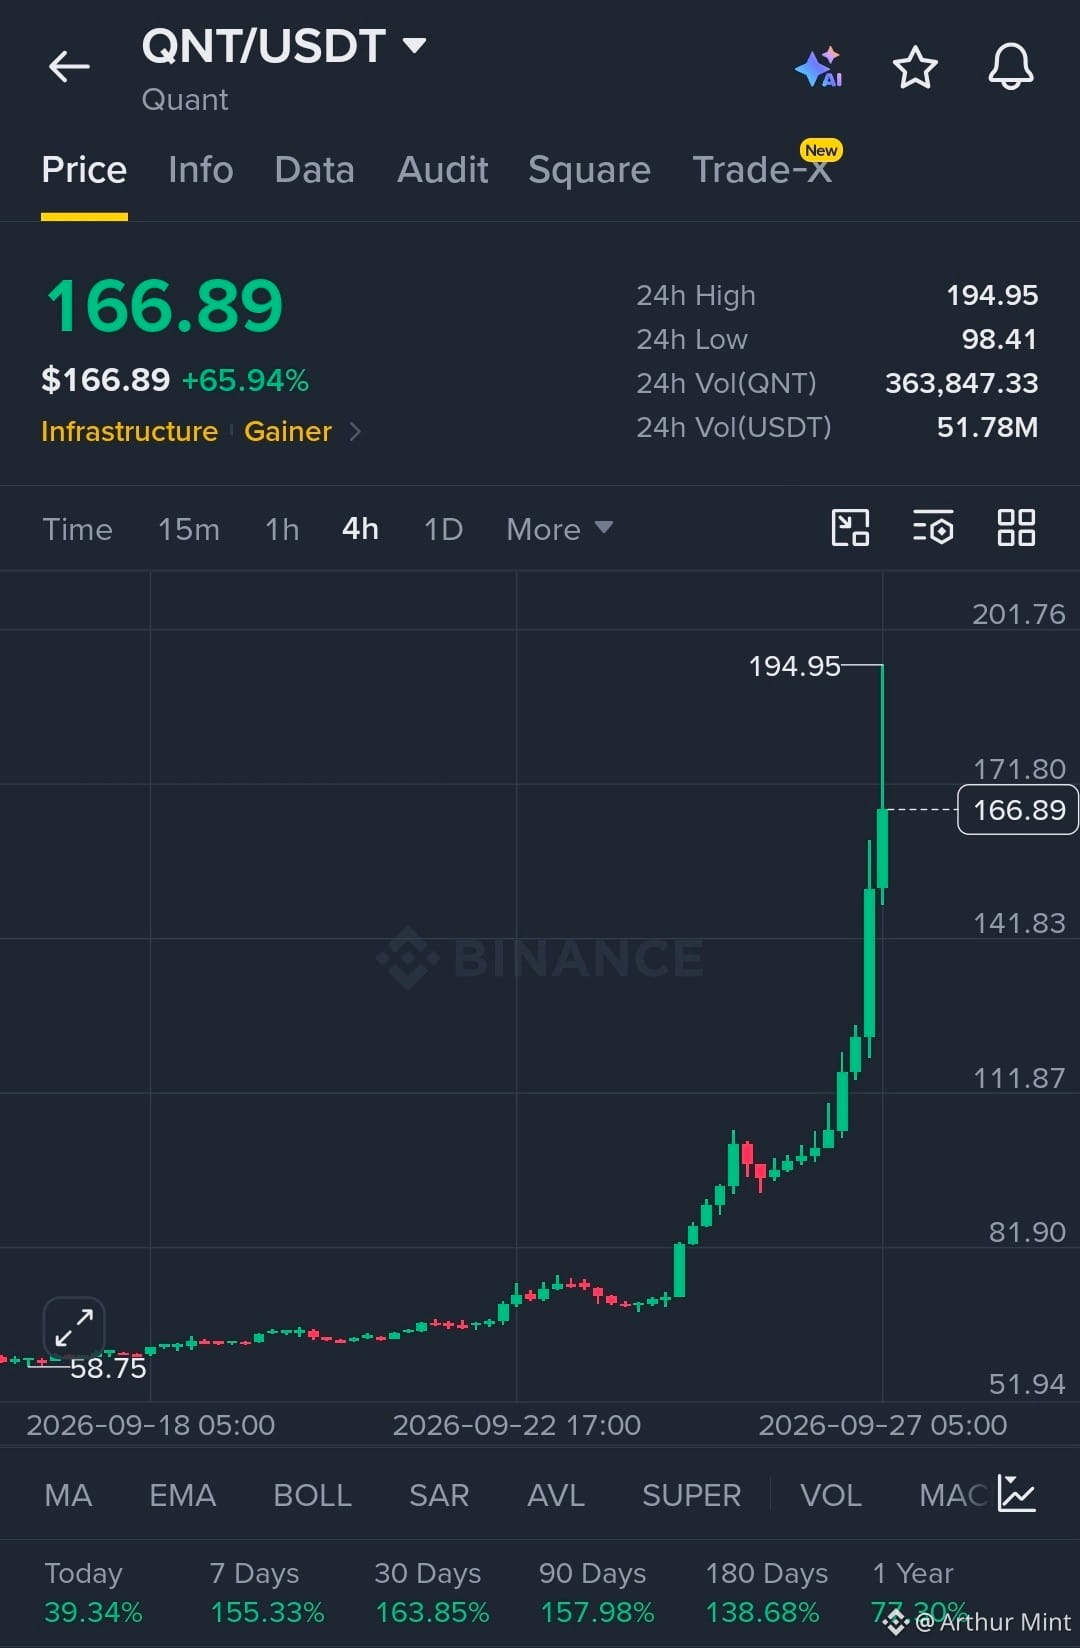Expand chart to fullscreen arrows
The width and height of the screenshot is (1080, 1648).
click(74, 1328)
